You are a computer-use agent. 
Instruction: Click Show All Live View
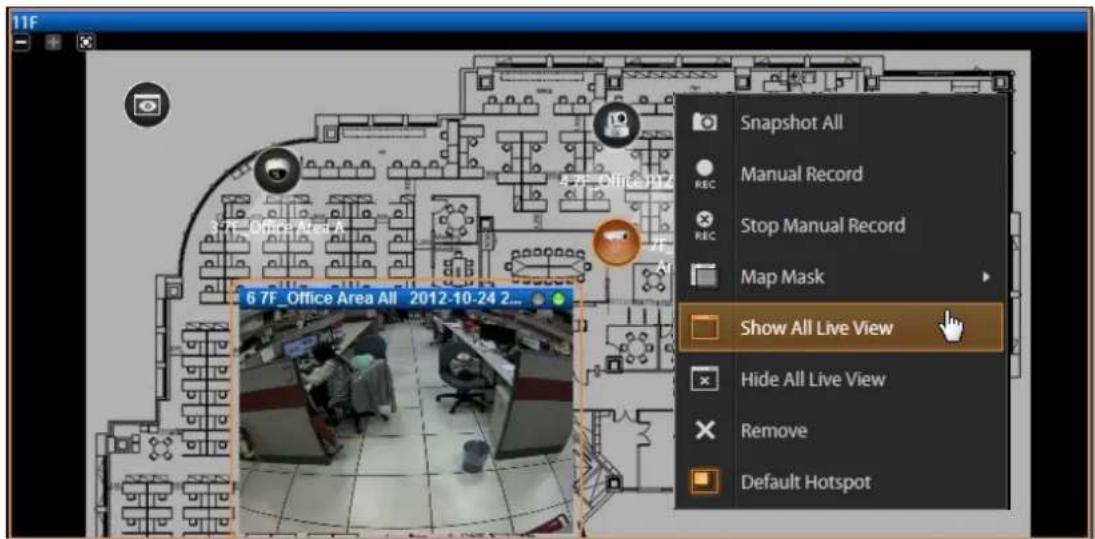pos(841,327)
